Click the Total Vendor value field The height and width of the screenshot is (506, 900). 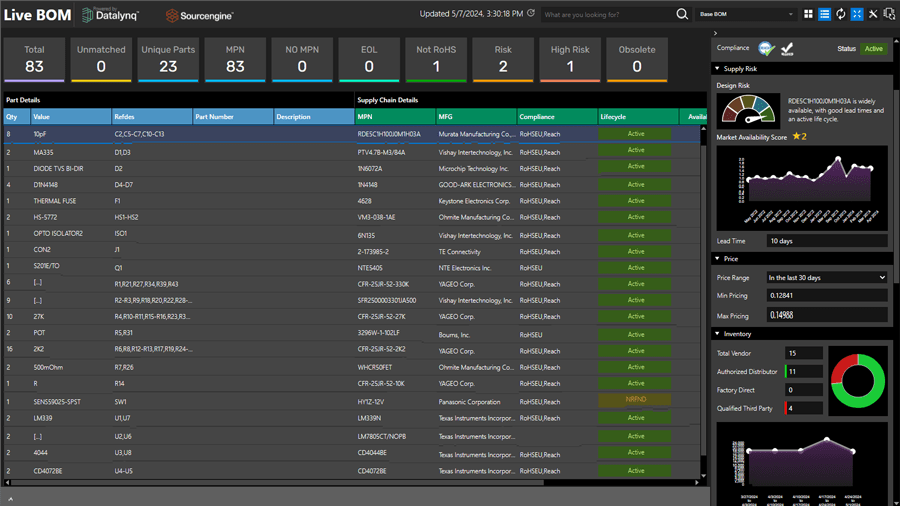(x=804, y=353)
